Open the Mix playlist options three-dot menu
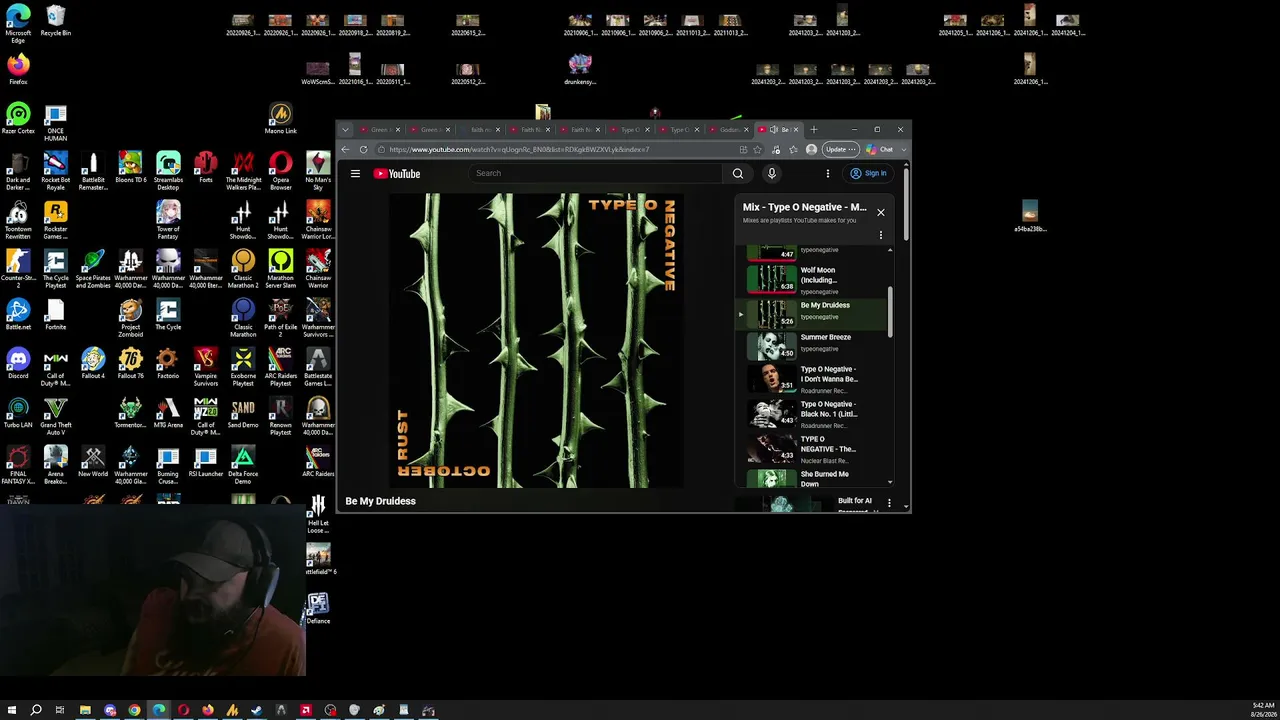This screenshot has height=720, width=1280. pos(881,236)
